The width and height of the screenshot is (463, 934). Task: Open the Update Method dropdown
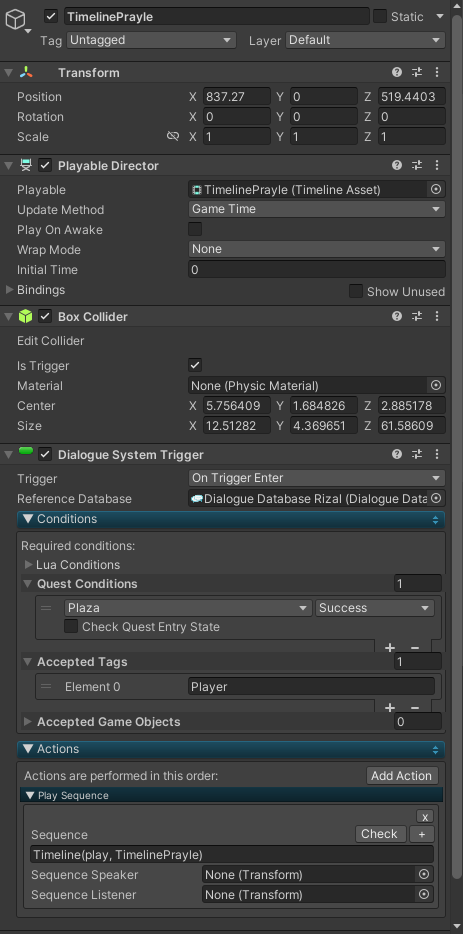(316, 209)
